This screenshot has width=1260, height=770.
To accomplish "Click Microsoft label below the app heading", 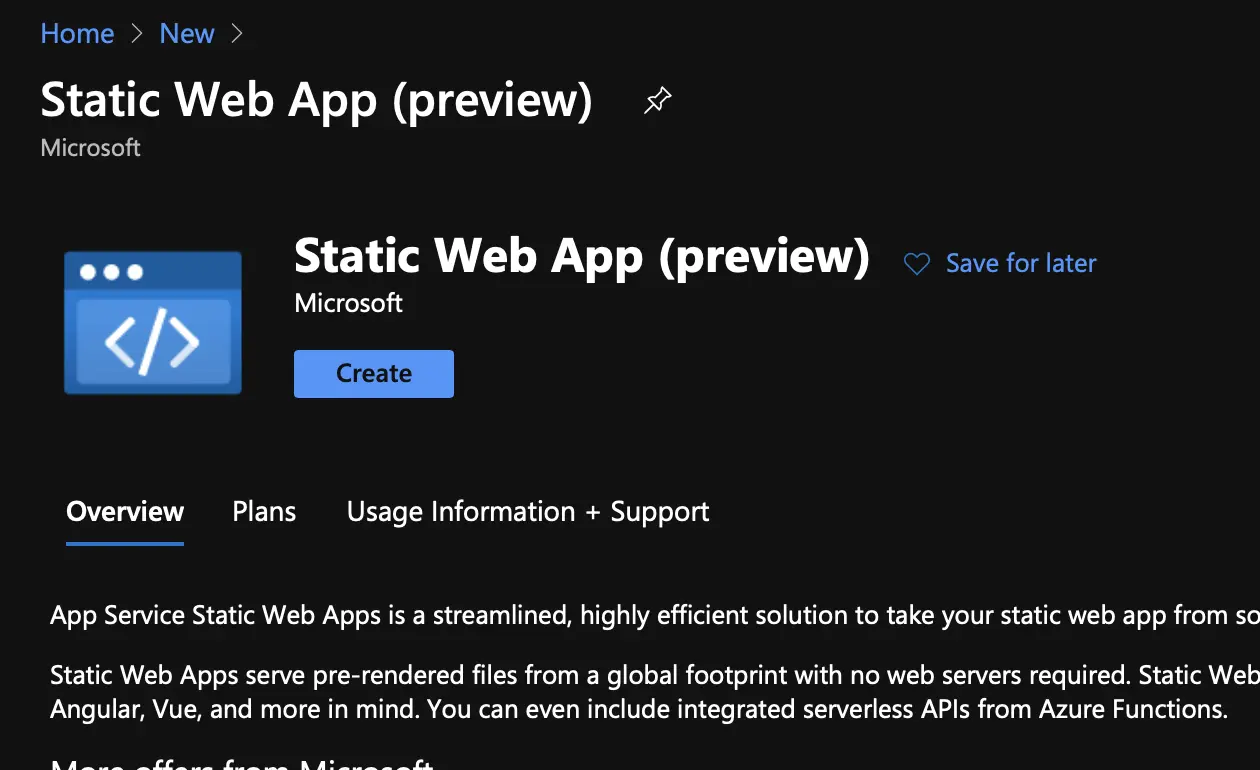I will click(x=348, y=303).
